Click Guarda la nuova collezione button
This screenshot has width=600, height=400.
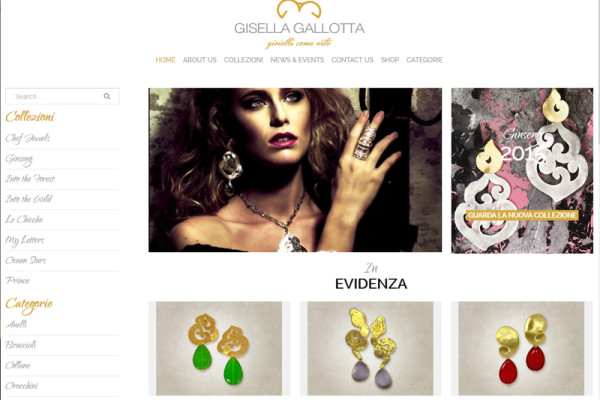tap(522, 215)
